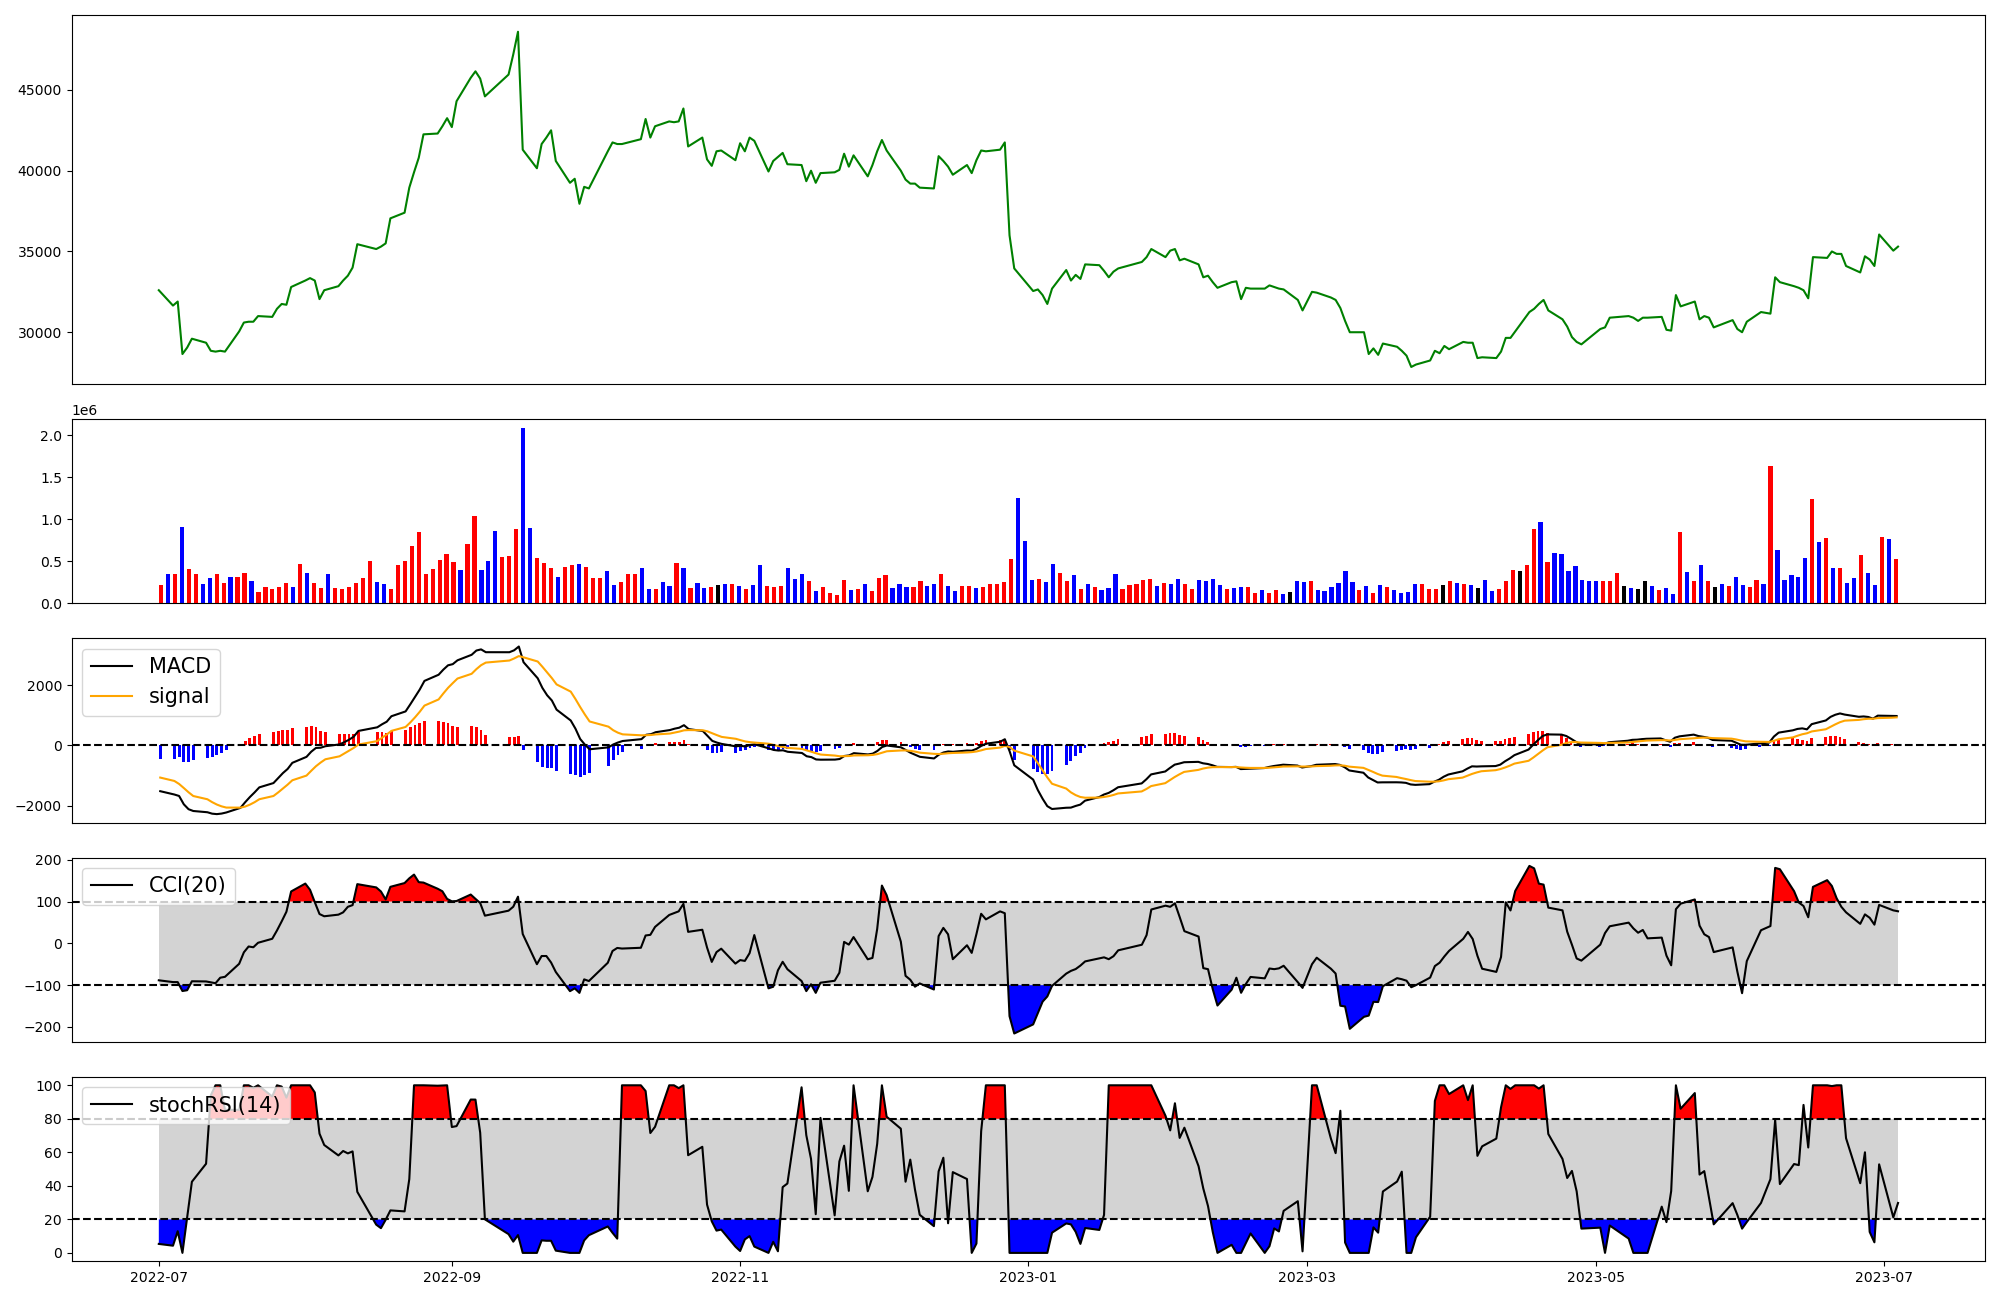2000x1300 pixels.
Task: Click the orange signal legend line sample
Action: (111, 696)
